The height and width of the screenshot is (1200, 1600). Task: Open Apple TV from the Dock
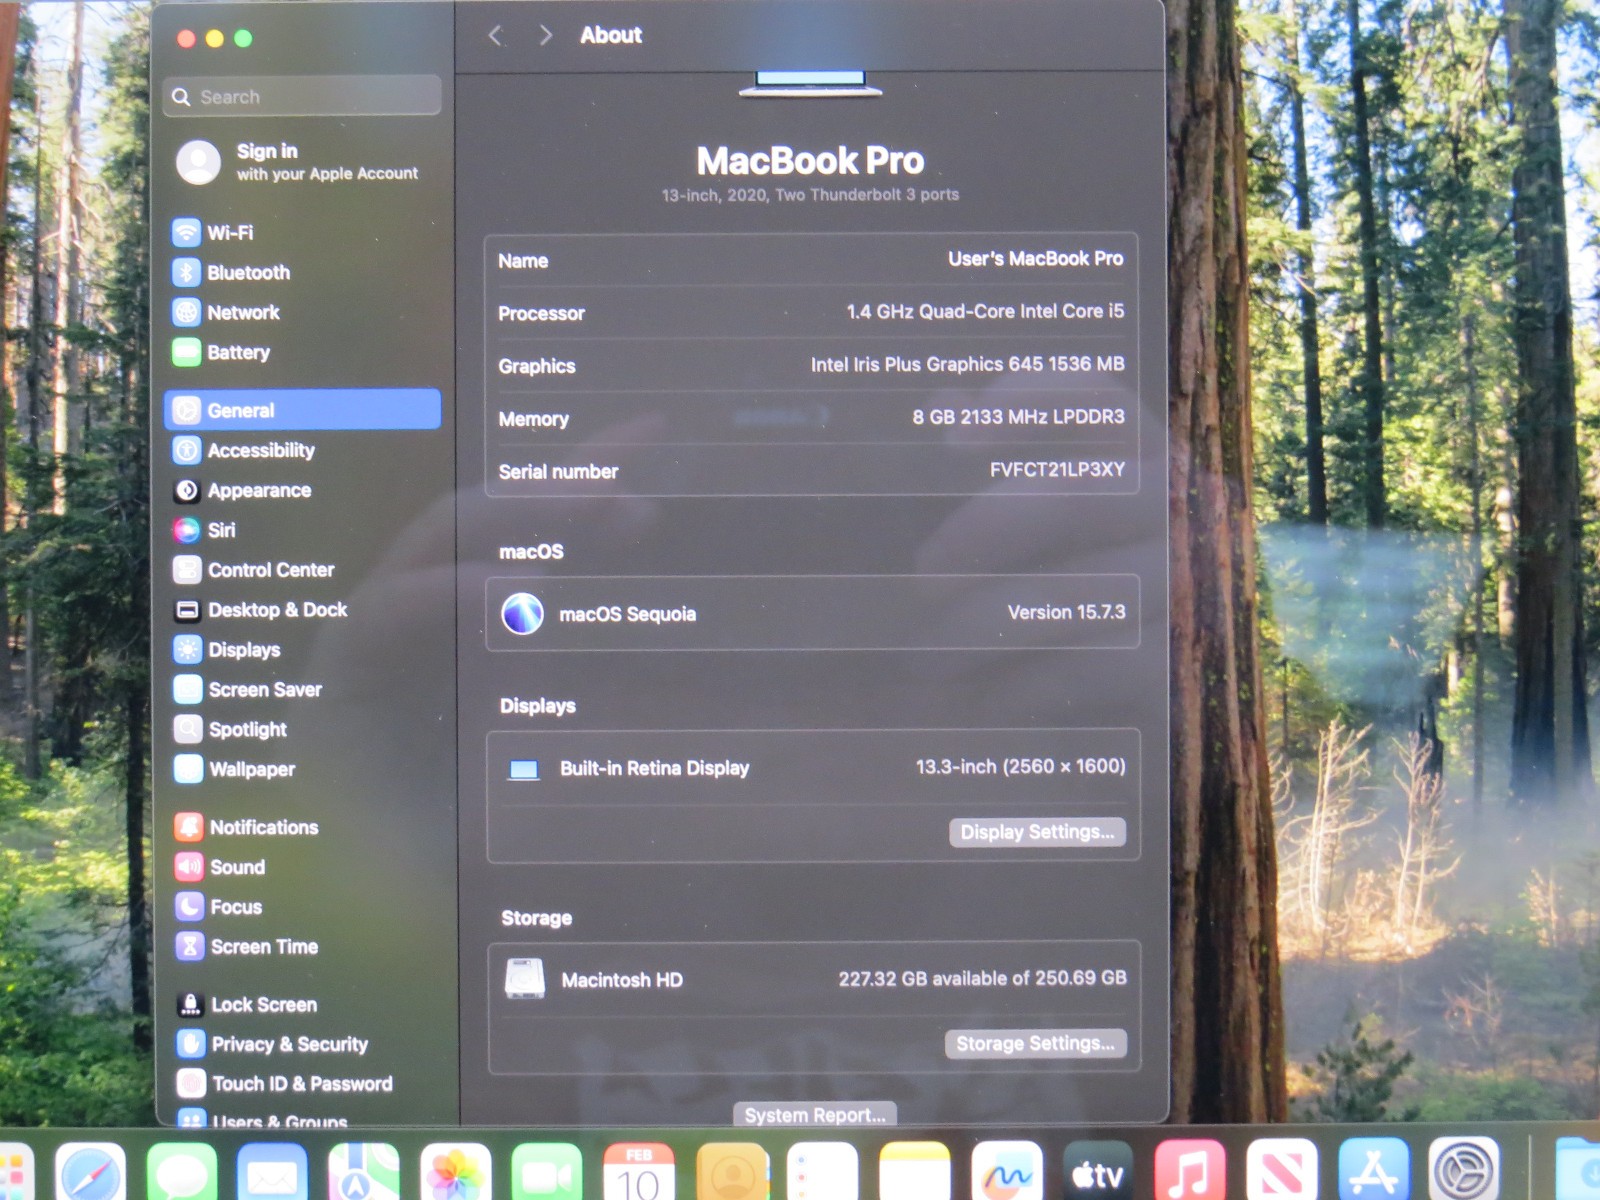point(1098,1172)
